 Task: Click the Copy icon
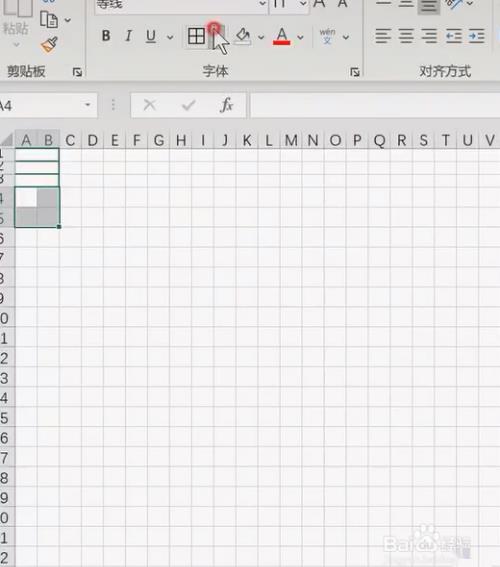click(48, 20)
